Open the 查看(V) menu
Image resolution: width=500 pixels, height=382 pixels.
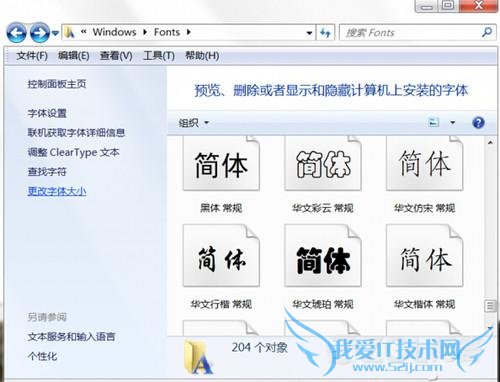[x=116, y=56]
